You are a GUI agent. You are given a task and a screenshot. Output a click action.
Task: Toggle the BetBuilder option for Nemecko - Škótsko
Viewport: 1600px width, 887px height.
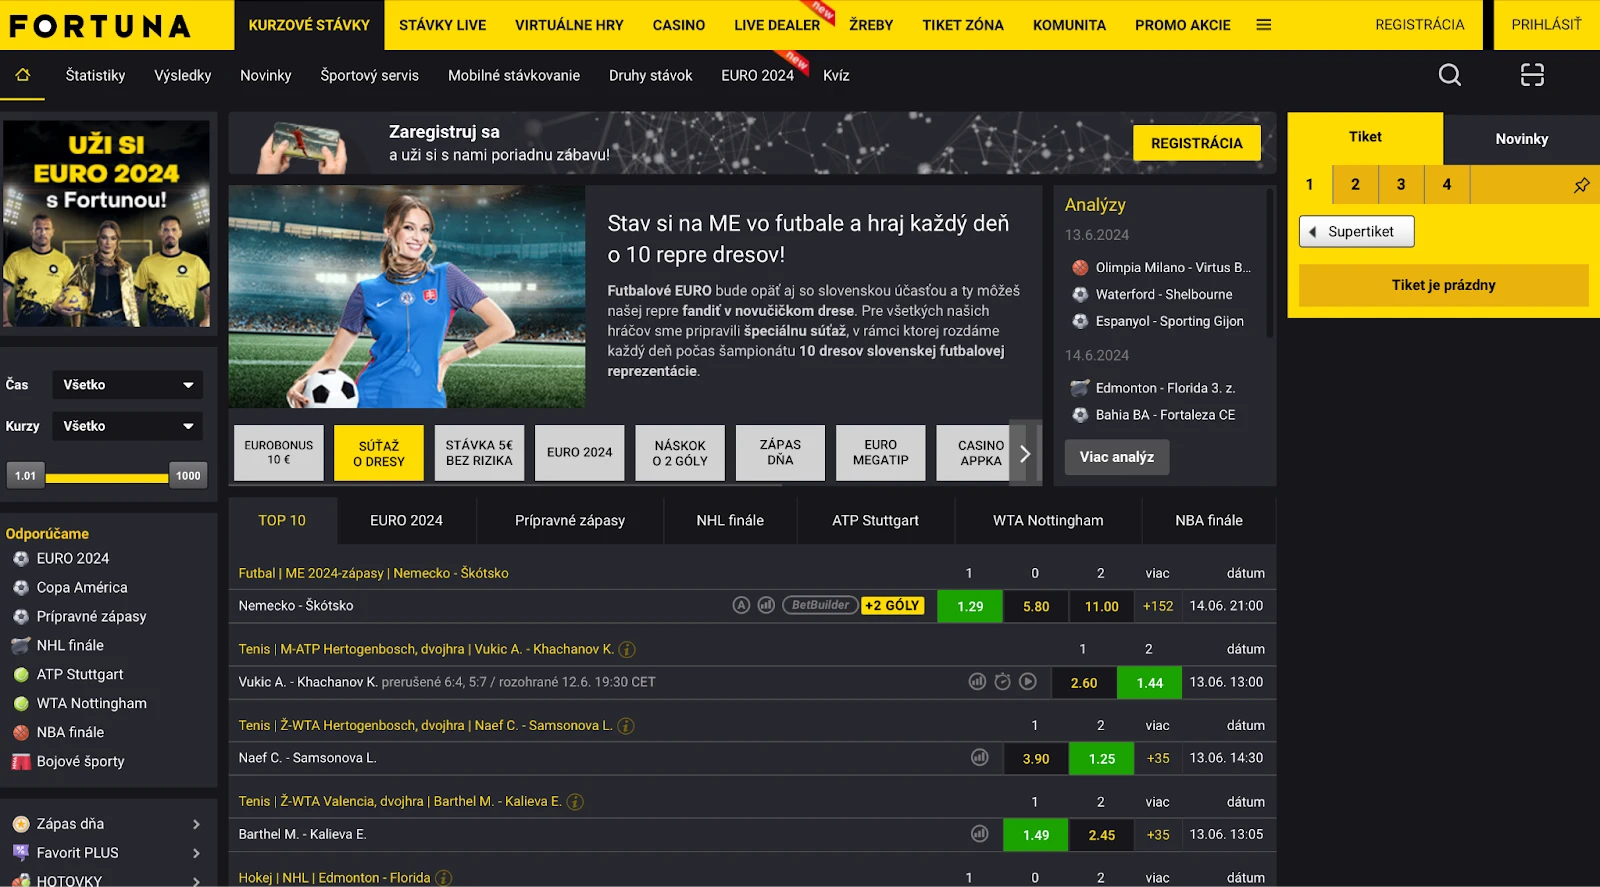(820, 605)
